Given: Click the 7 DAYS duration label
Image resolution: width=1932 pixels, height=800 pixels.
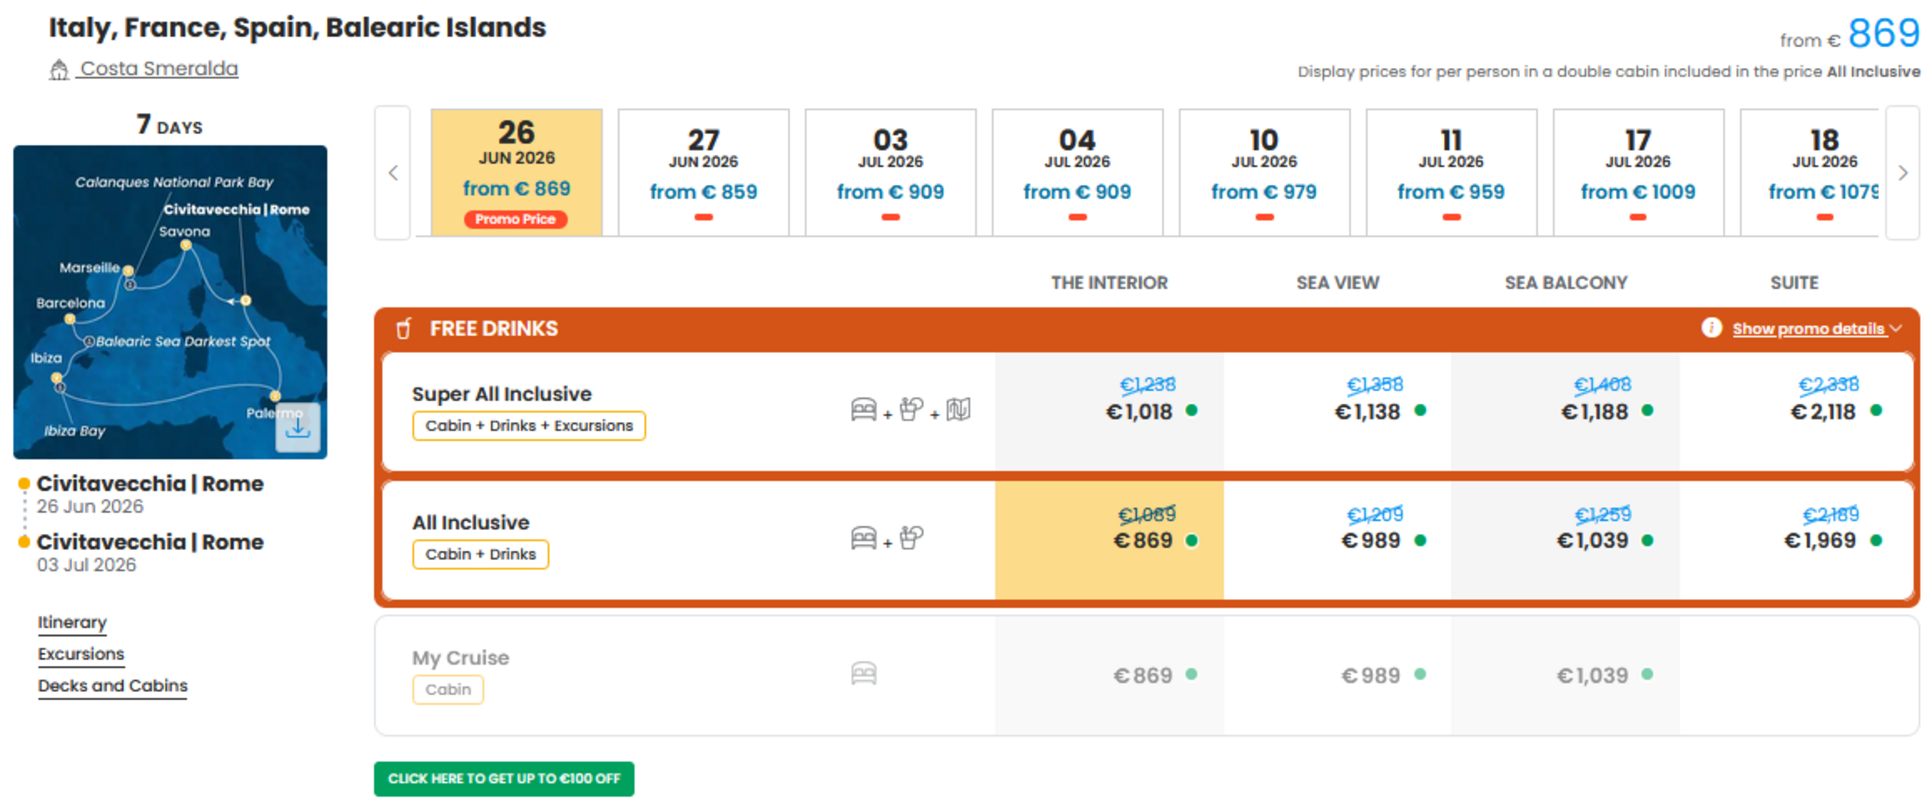Looking at the screenshot, I should pyautogui.click(x=170, y=125).
